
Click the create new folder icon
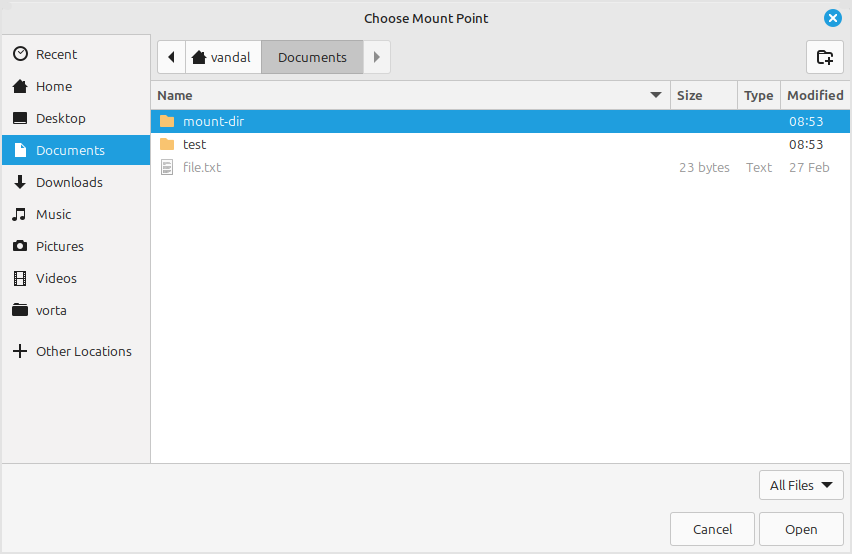click(824, 57)
